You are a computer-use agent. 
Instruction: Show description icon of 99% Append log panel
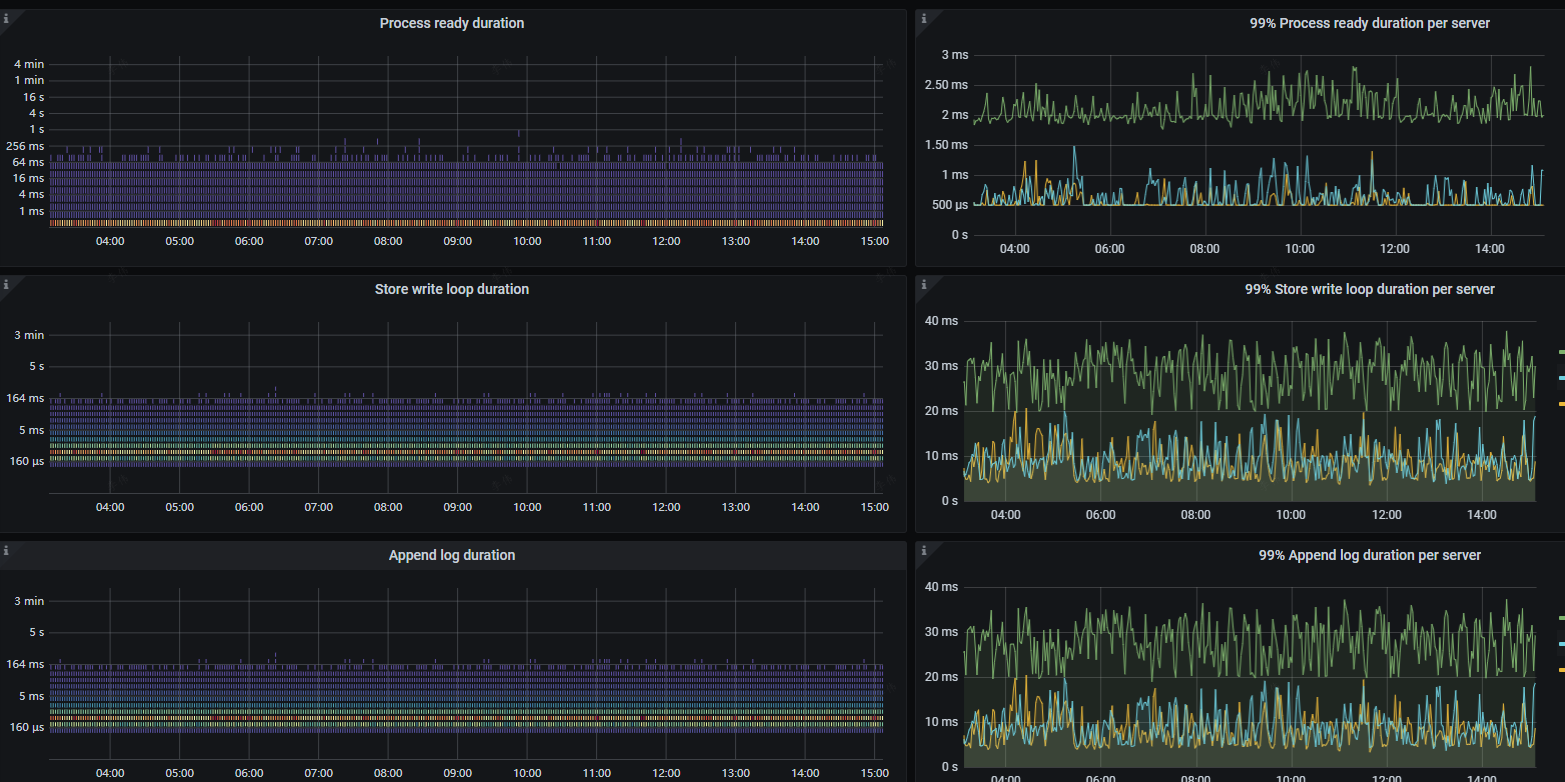(x=922, y=550)
